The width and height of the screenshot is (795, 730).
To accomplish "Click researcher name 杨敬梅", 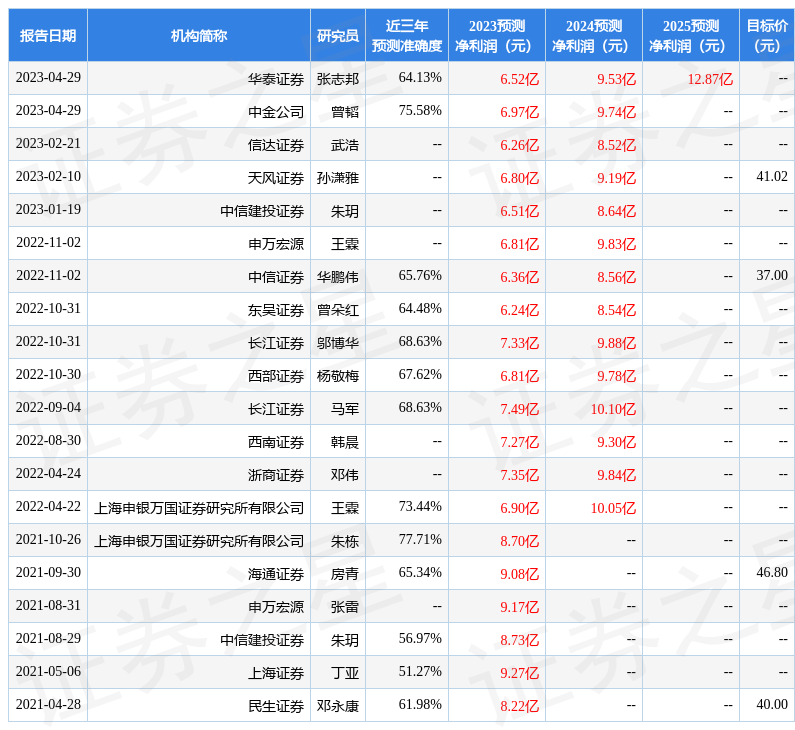I will click(x=338, y=376).
